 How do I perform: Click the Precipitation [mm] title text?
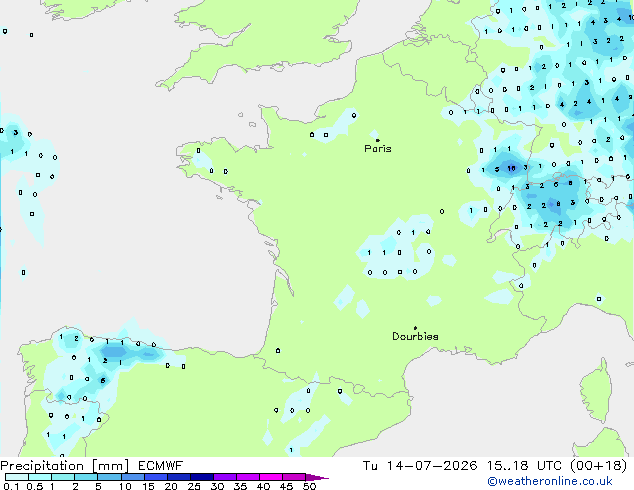click(65, 466)
